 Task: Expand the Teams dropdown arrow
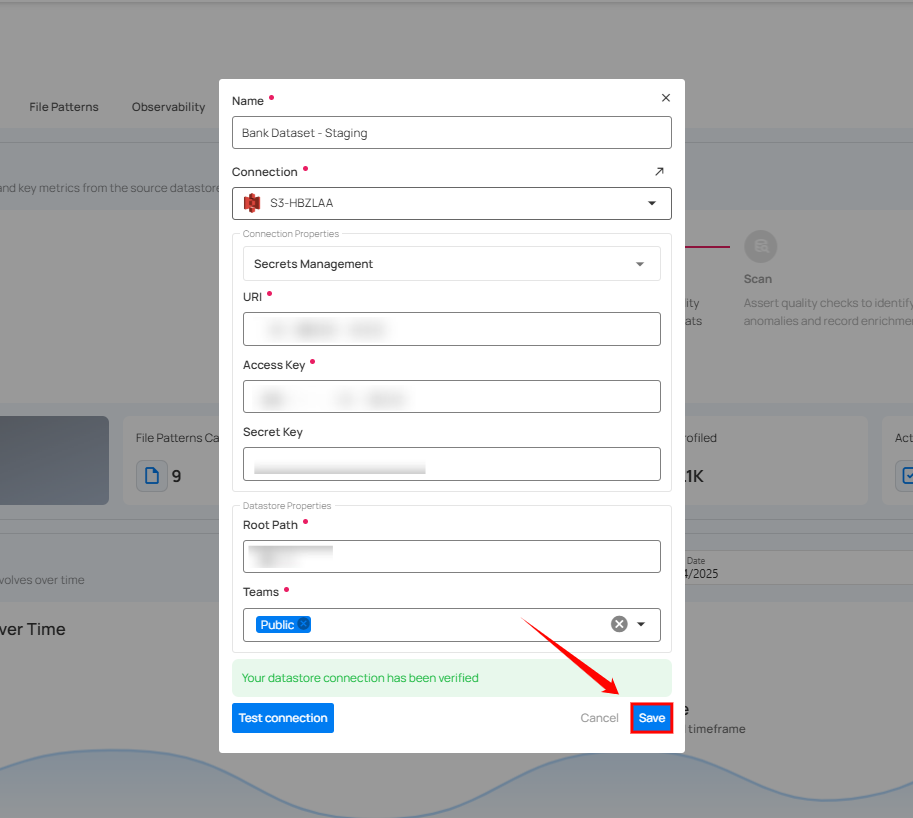coord(641,624)
